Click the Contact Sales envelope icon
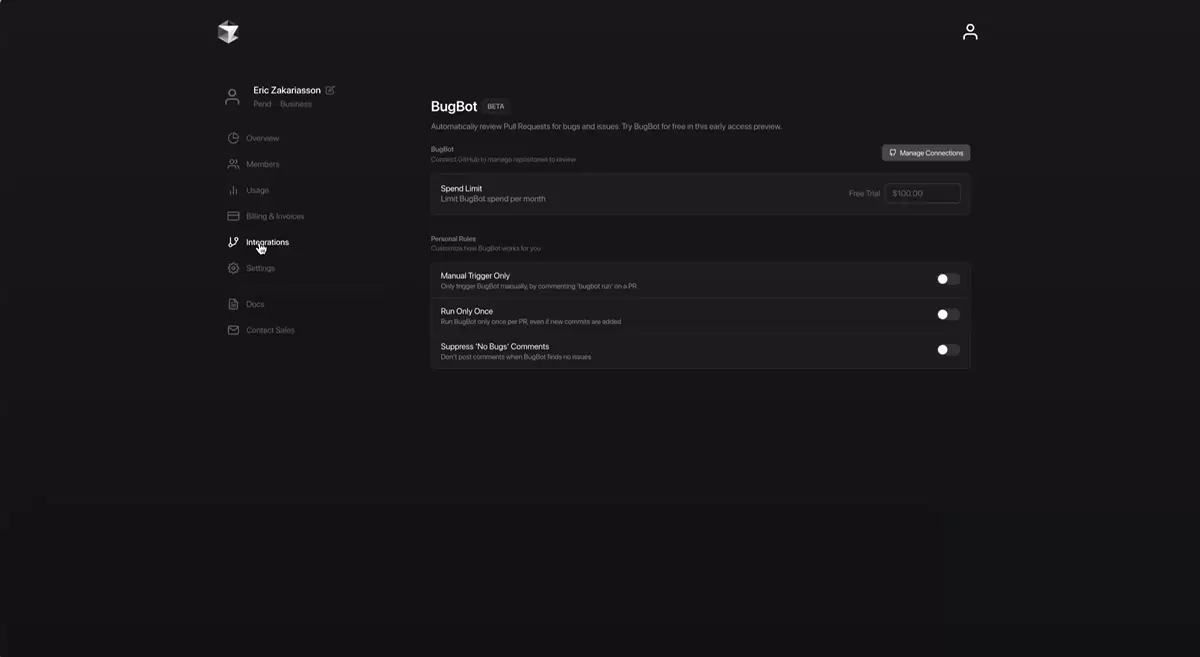 point(233,330)
